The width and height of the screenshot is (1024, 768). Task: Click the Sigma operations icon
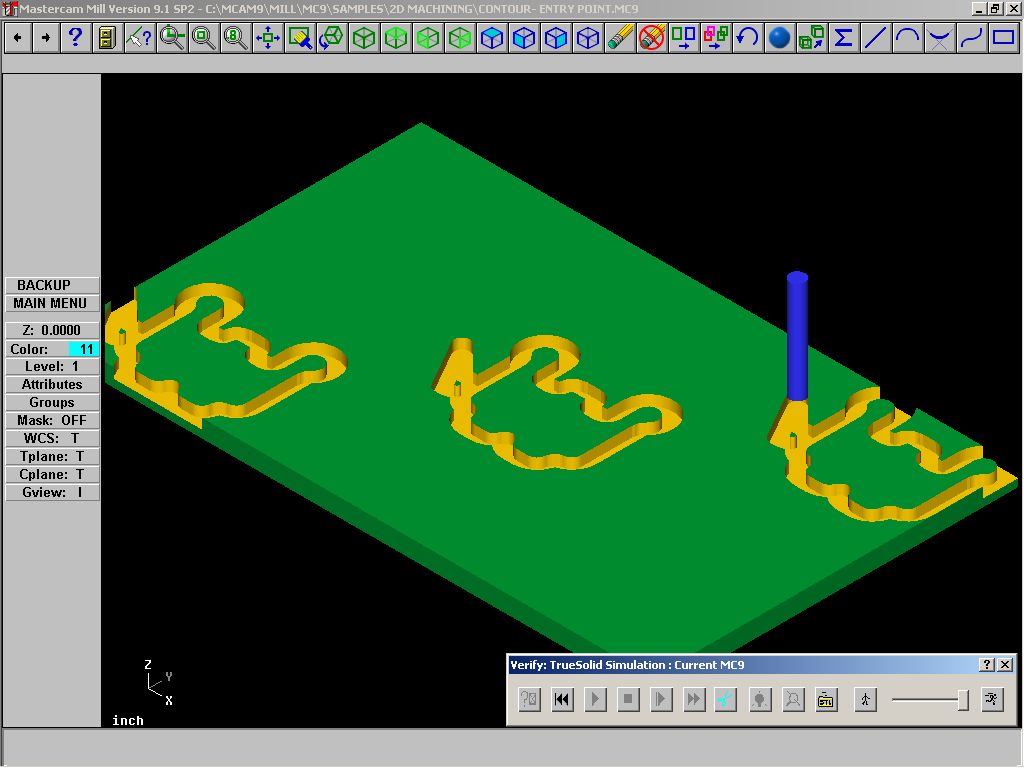(844, 38)
